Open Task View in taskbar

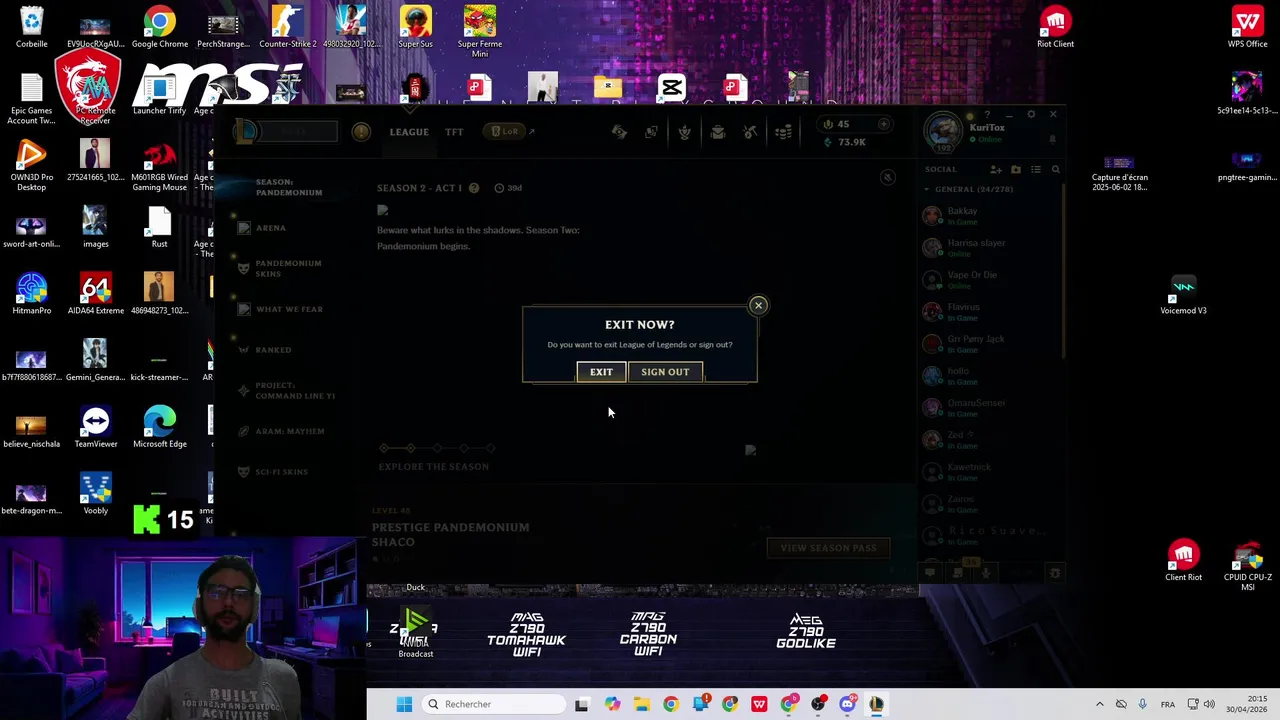[x=582, y=704]
